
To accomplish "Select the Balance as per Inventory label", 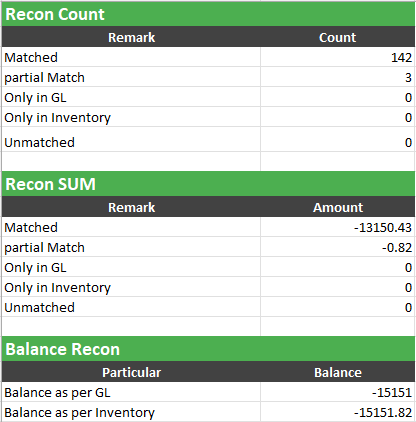I will click(x=79, y=412).
